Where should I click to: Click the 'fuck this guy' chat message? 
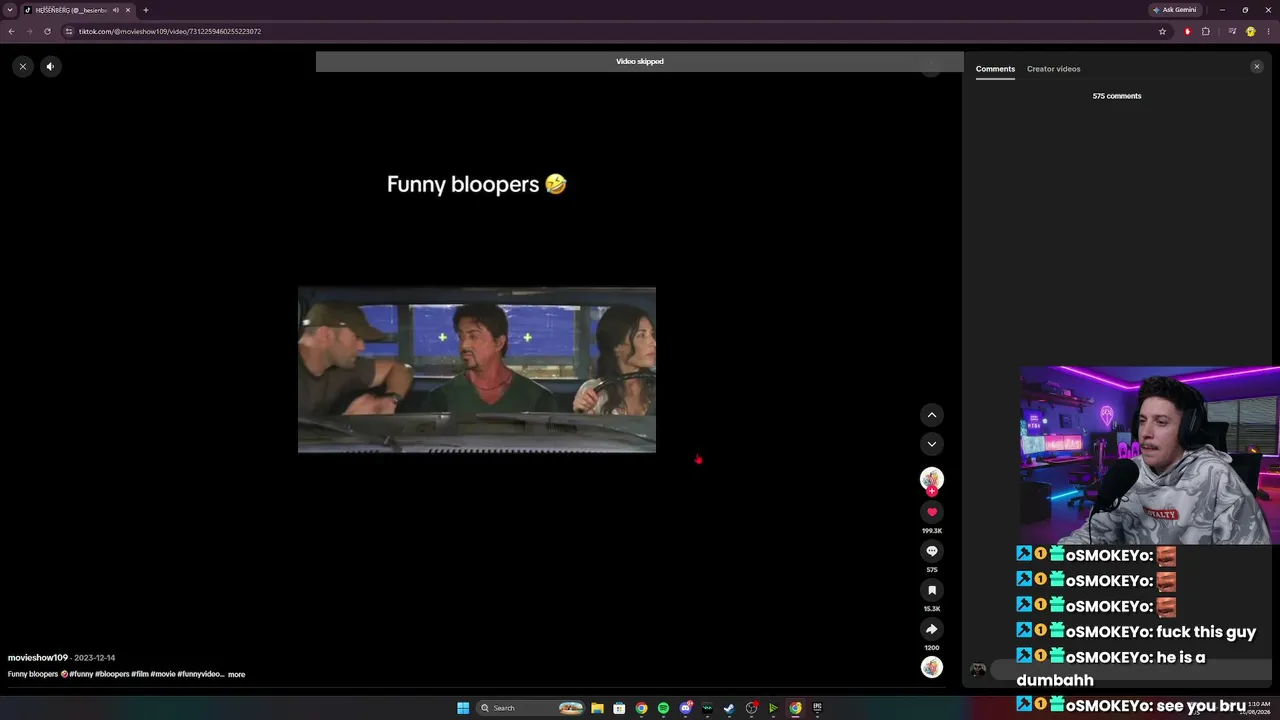tap(1206, 632)
